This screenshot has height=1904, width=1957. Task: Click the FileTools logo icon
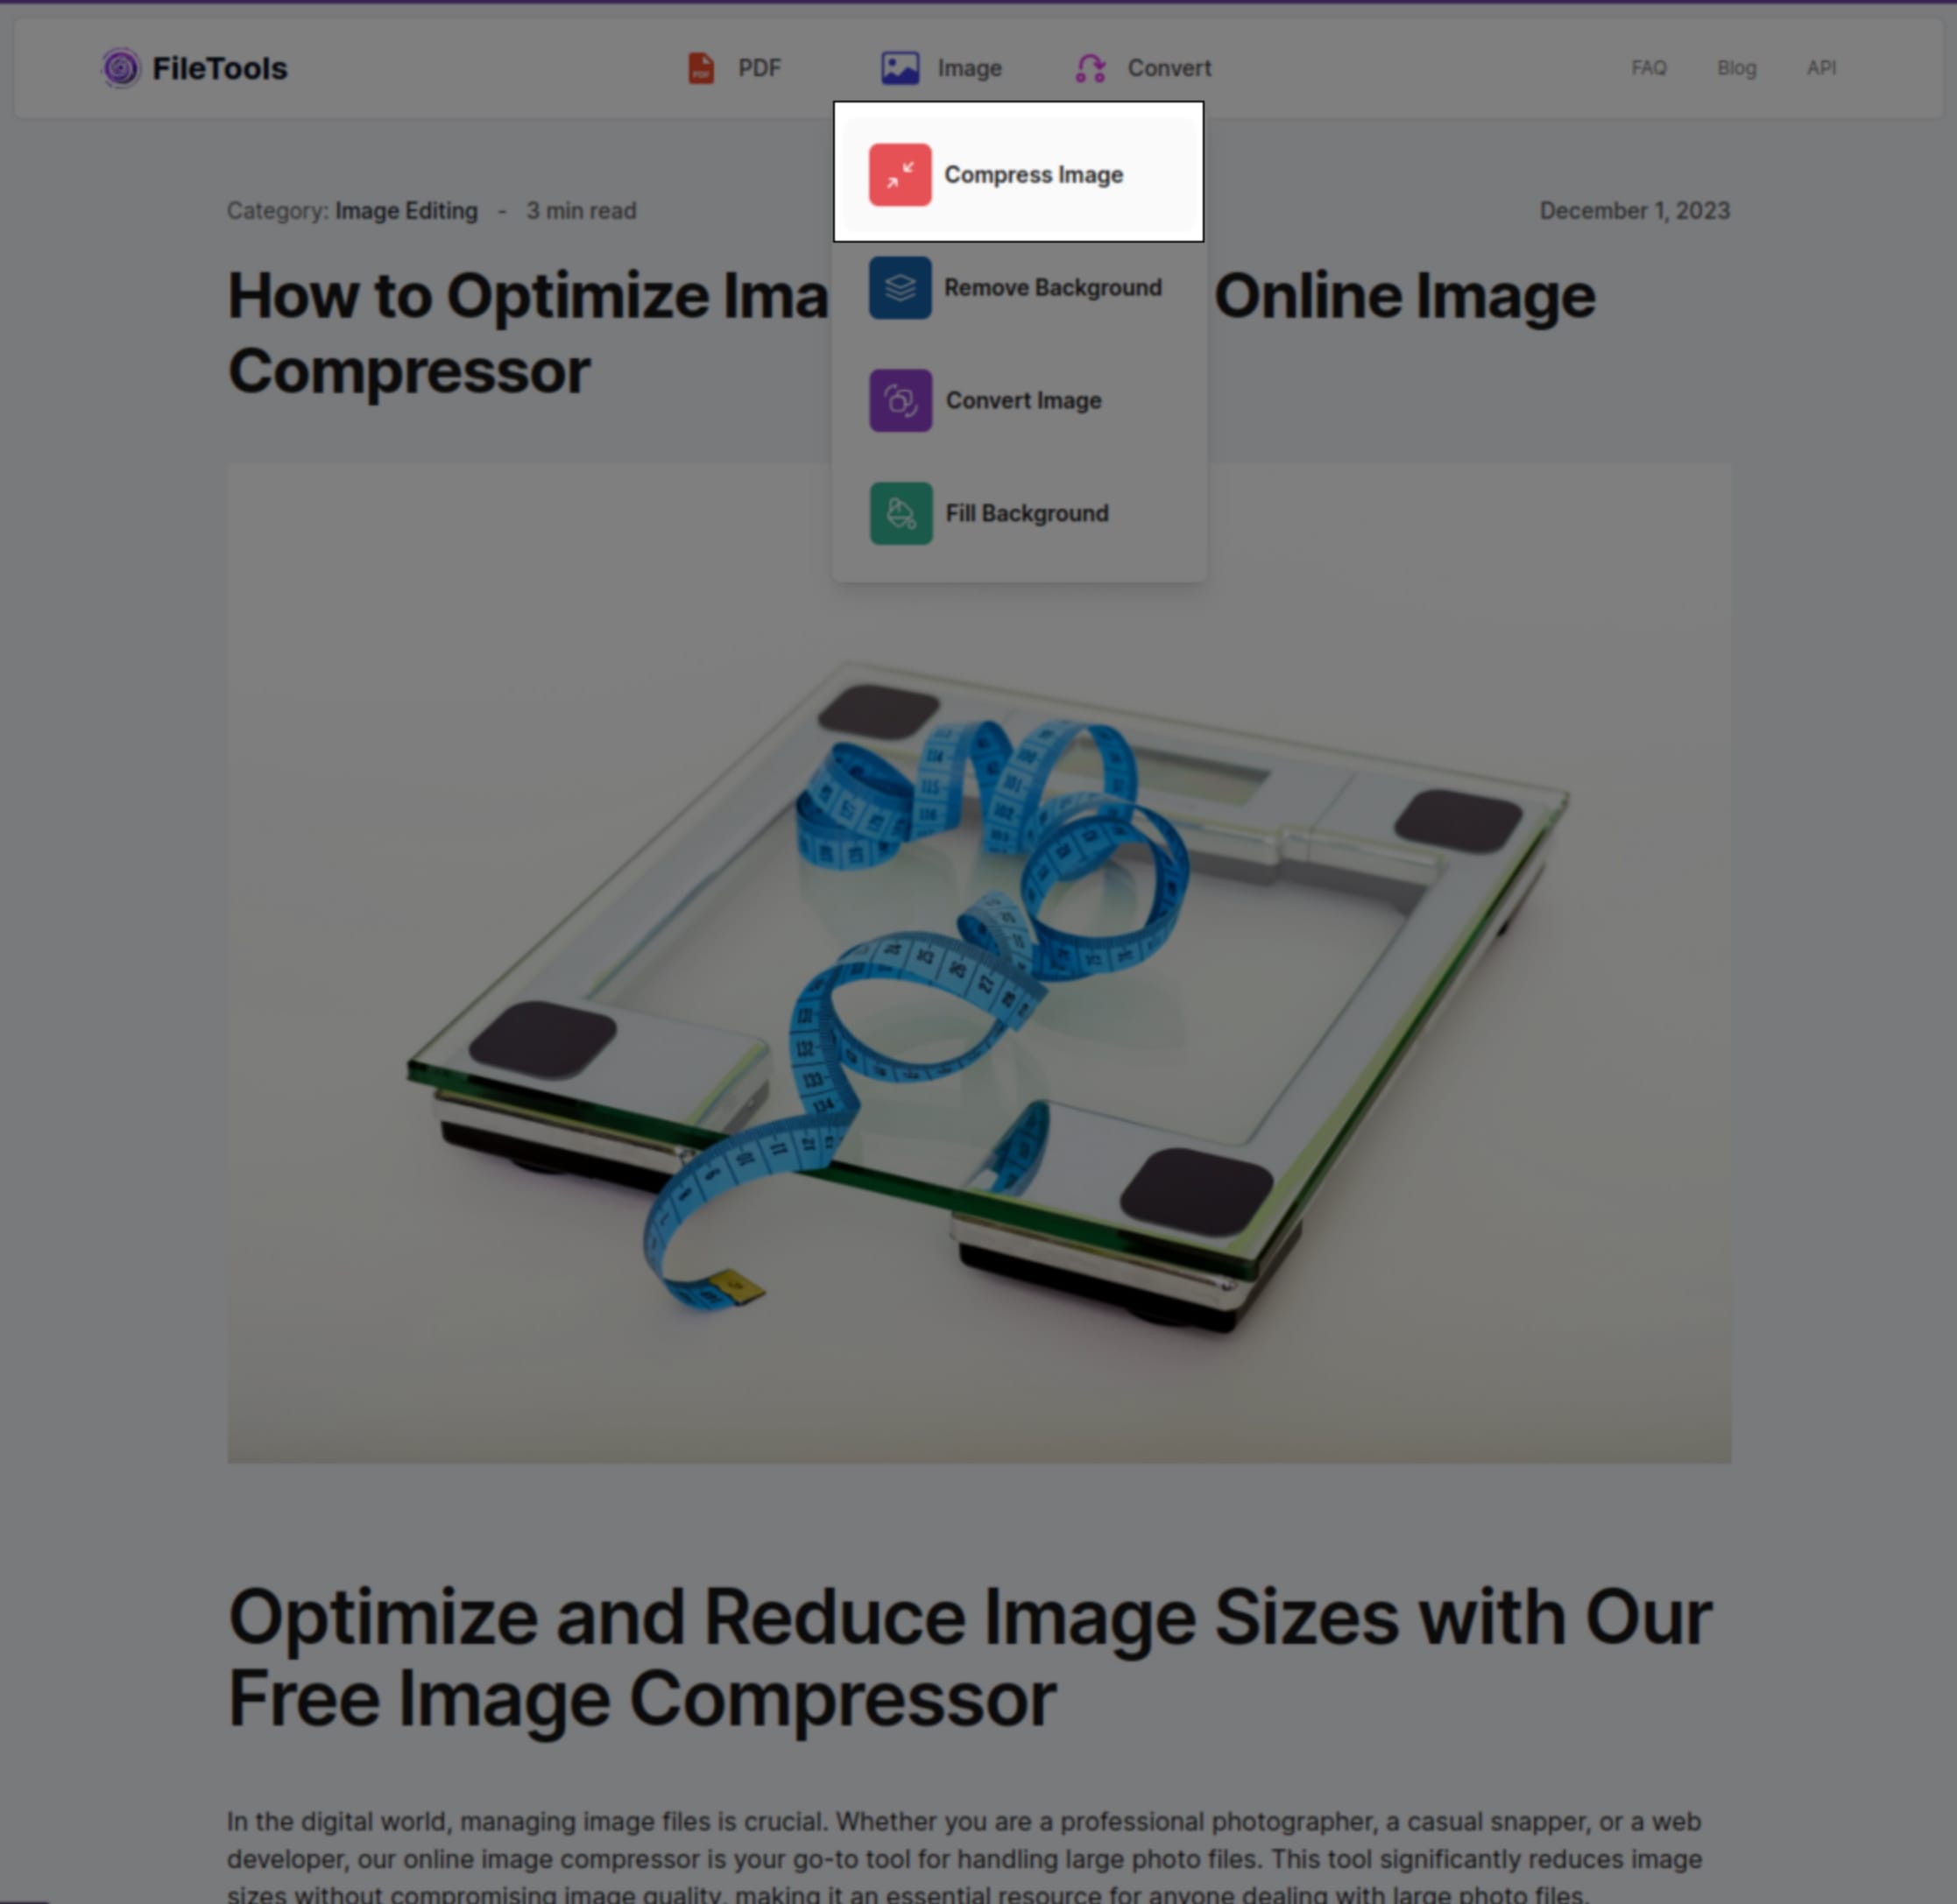[x=119, y=67]
